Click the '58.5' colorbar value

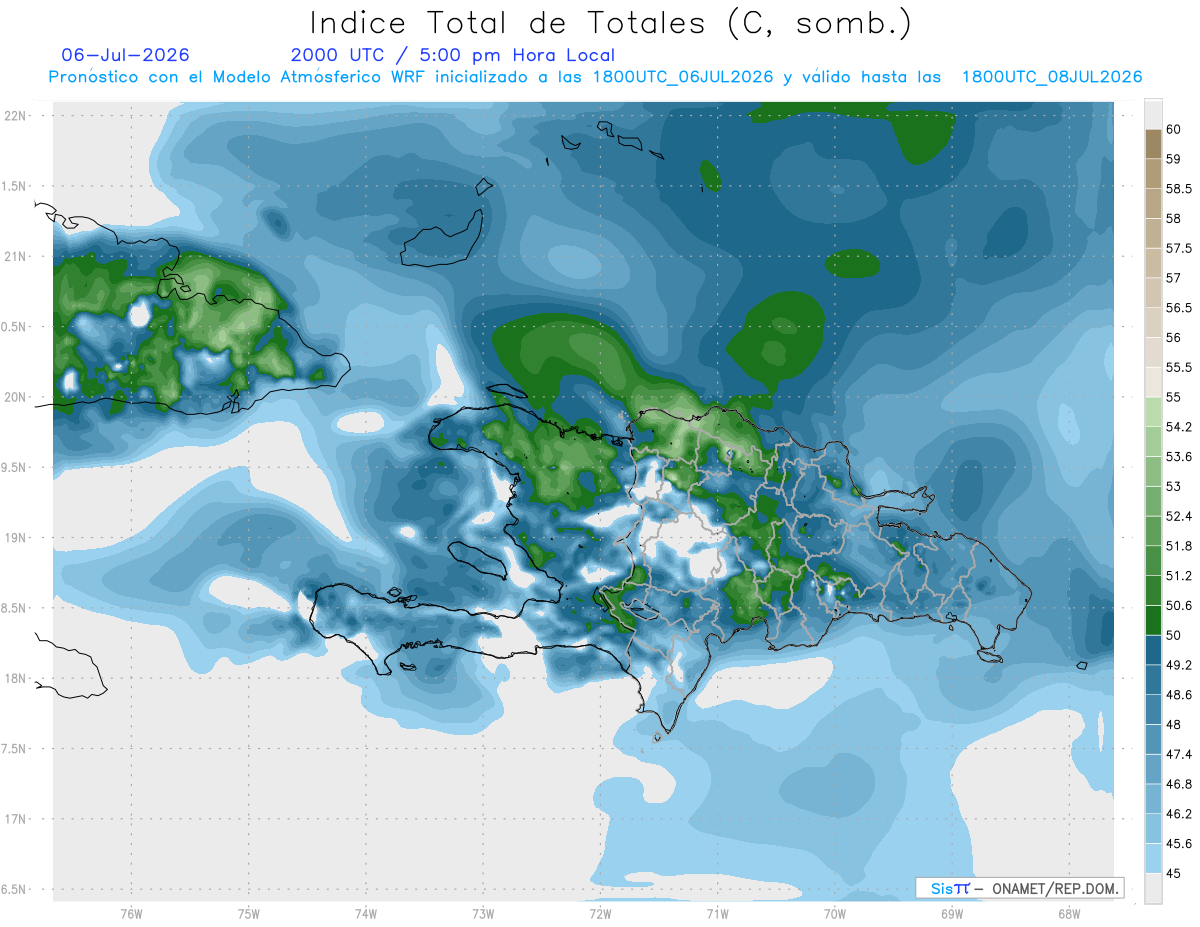coord(1178,189)
